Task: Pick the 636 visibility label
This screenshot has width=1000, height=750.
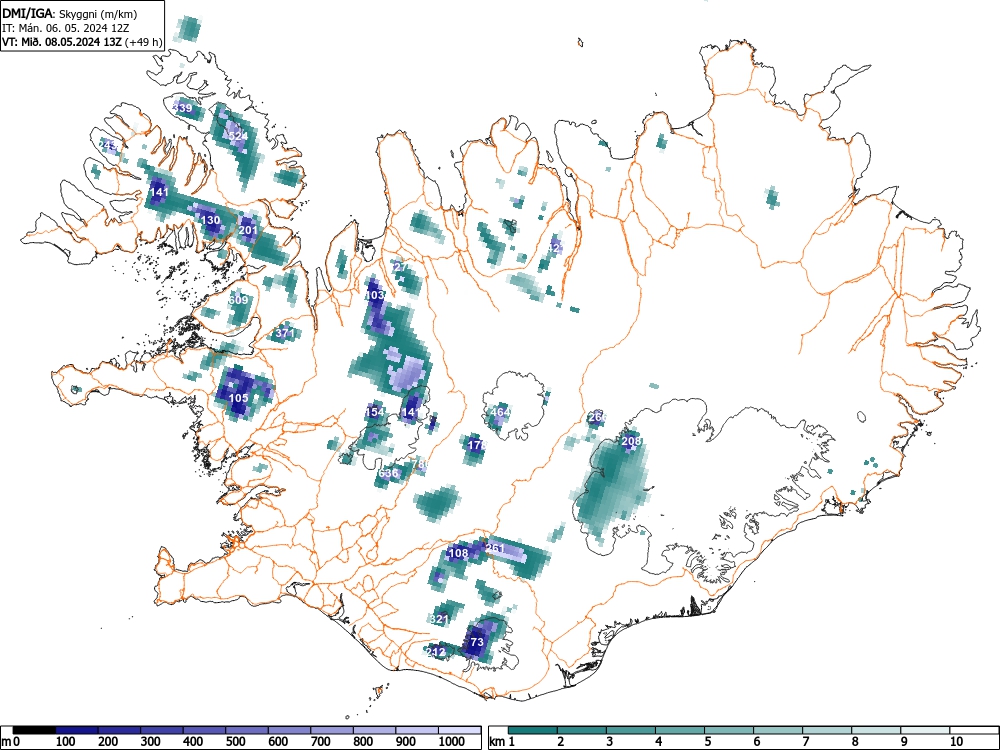Action: [x=388, y=473]
